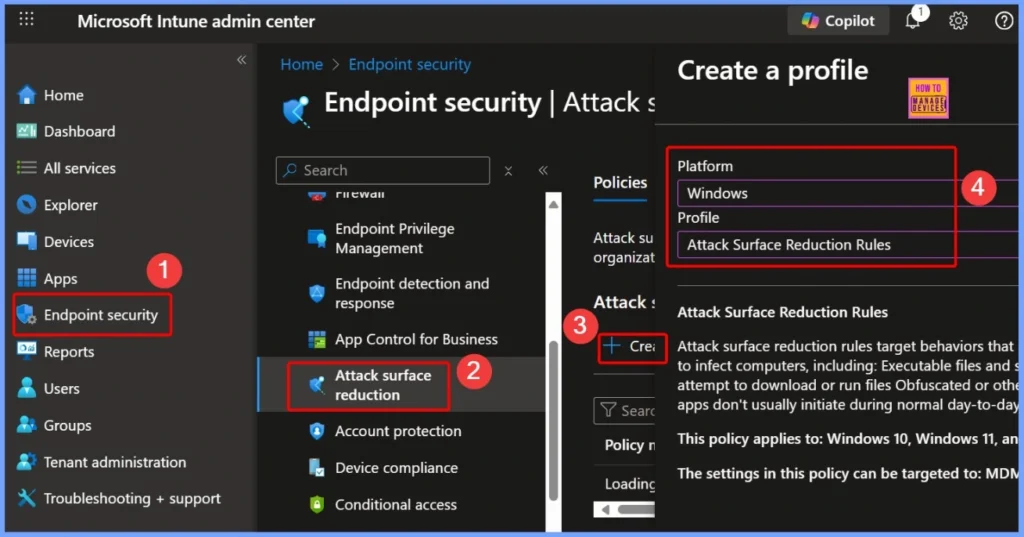This screenshot has height=537, width=1024.
Task: Open the Profile dropdown Attack Surface Reduction Rules
Action: [x=850, y=244]
